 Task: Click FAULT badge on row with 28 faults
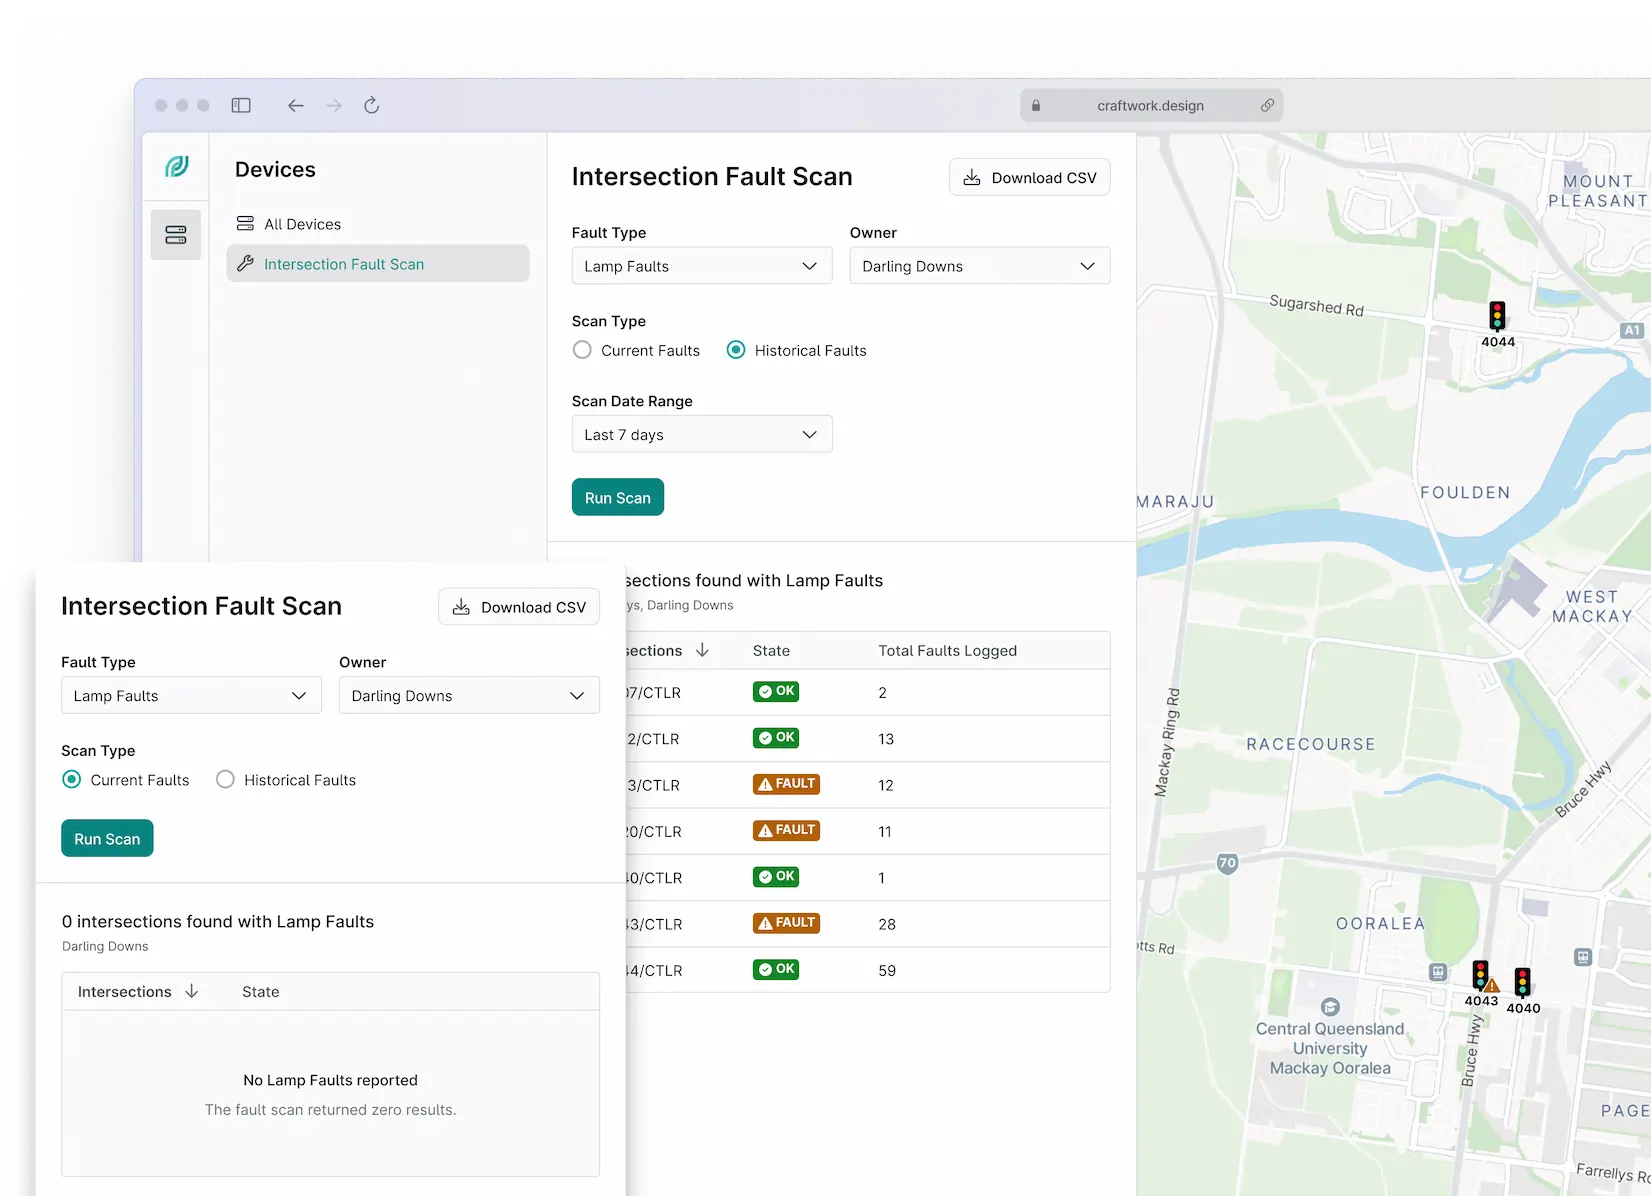tap(786, 923)
